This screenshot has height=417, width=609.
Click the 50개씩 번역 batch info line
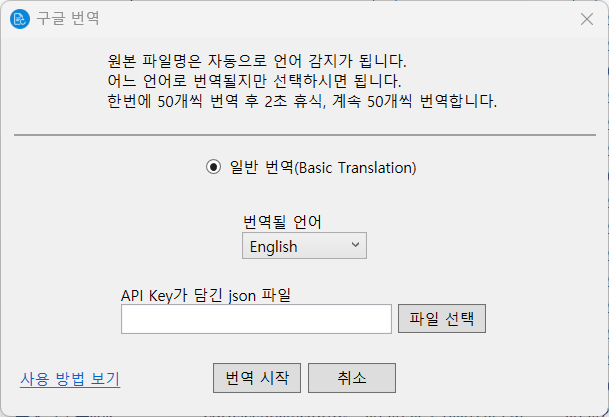click(x=300, y=101)
